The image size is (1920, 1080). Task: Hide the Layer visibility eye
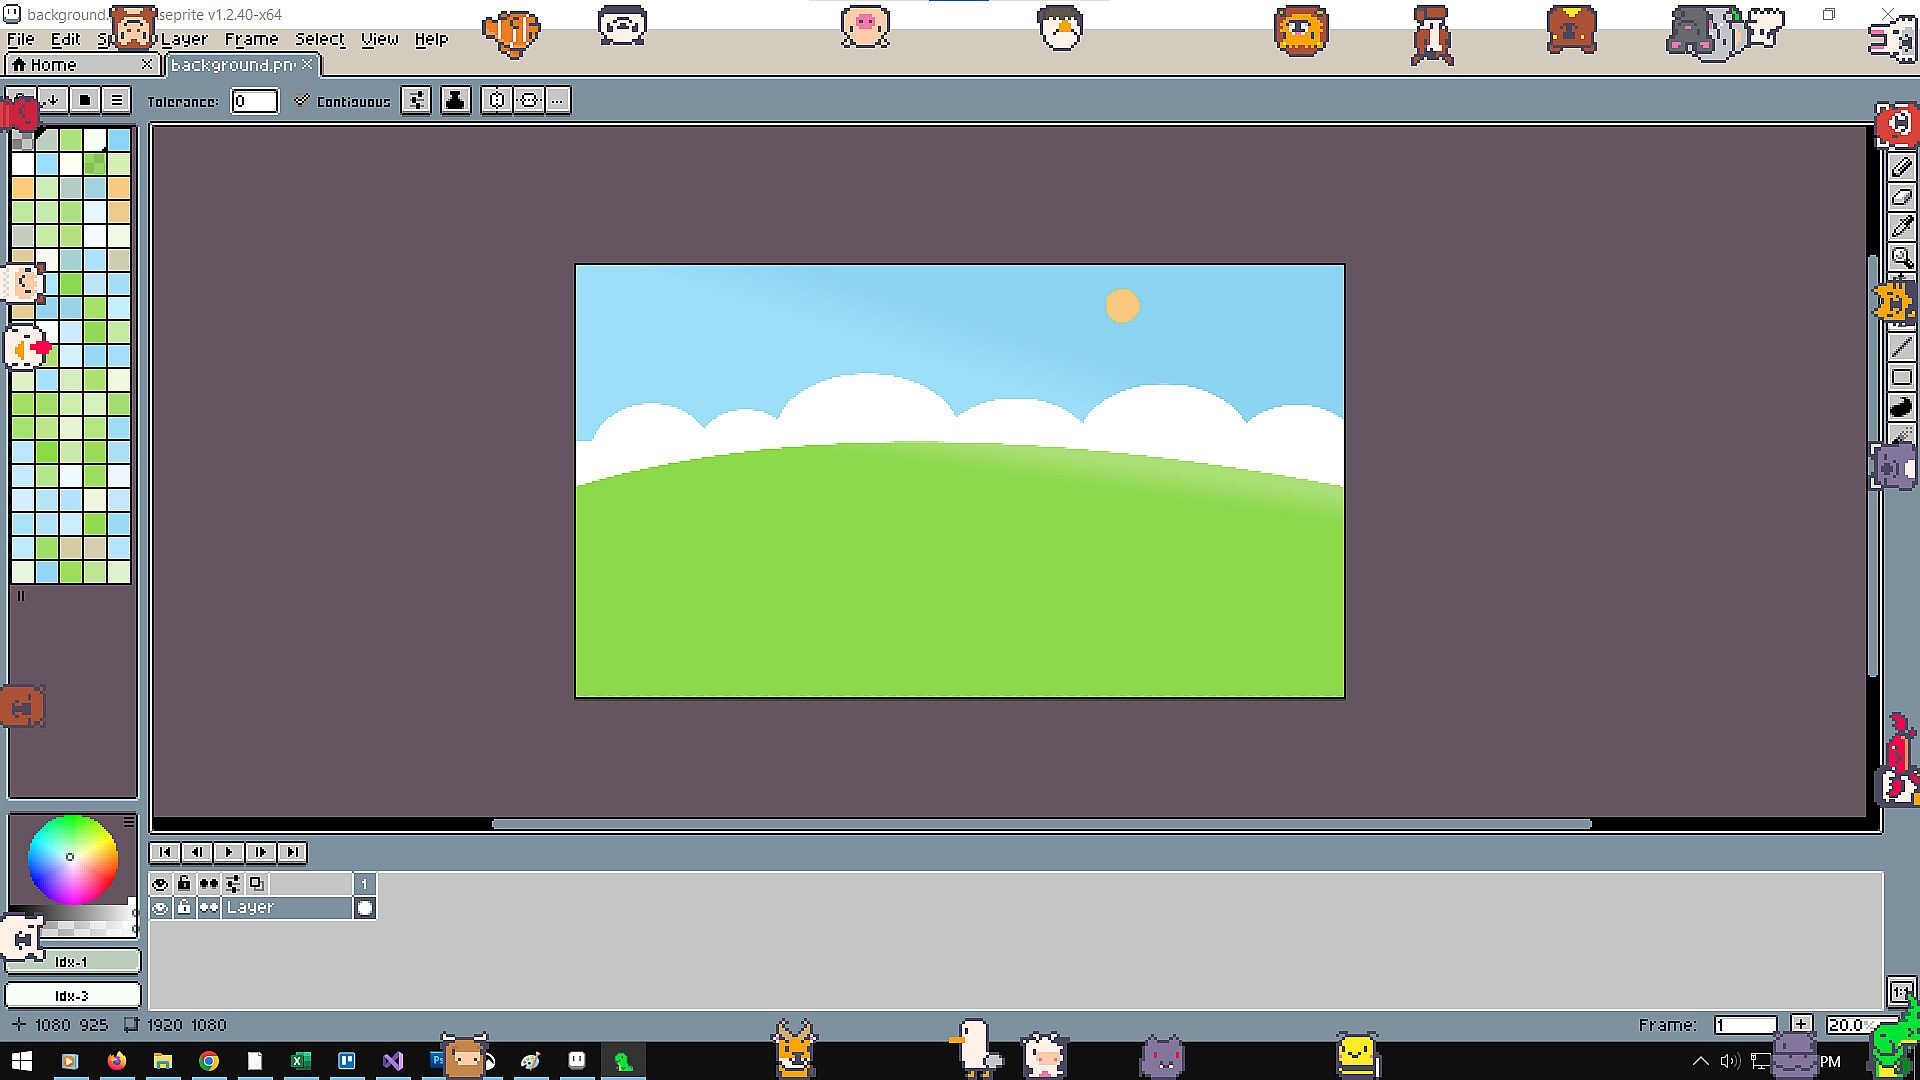tap(160, 908)
